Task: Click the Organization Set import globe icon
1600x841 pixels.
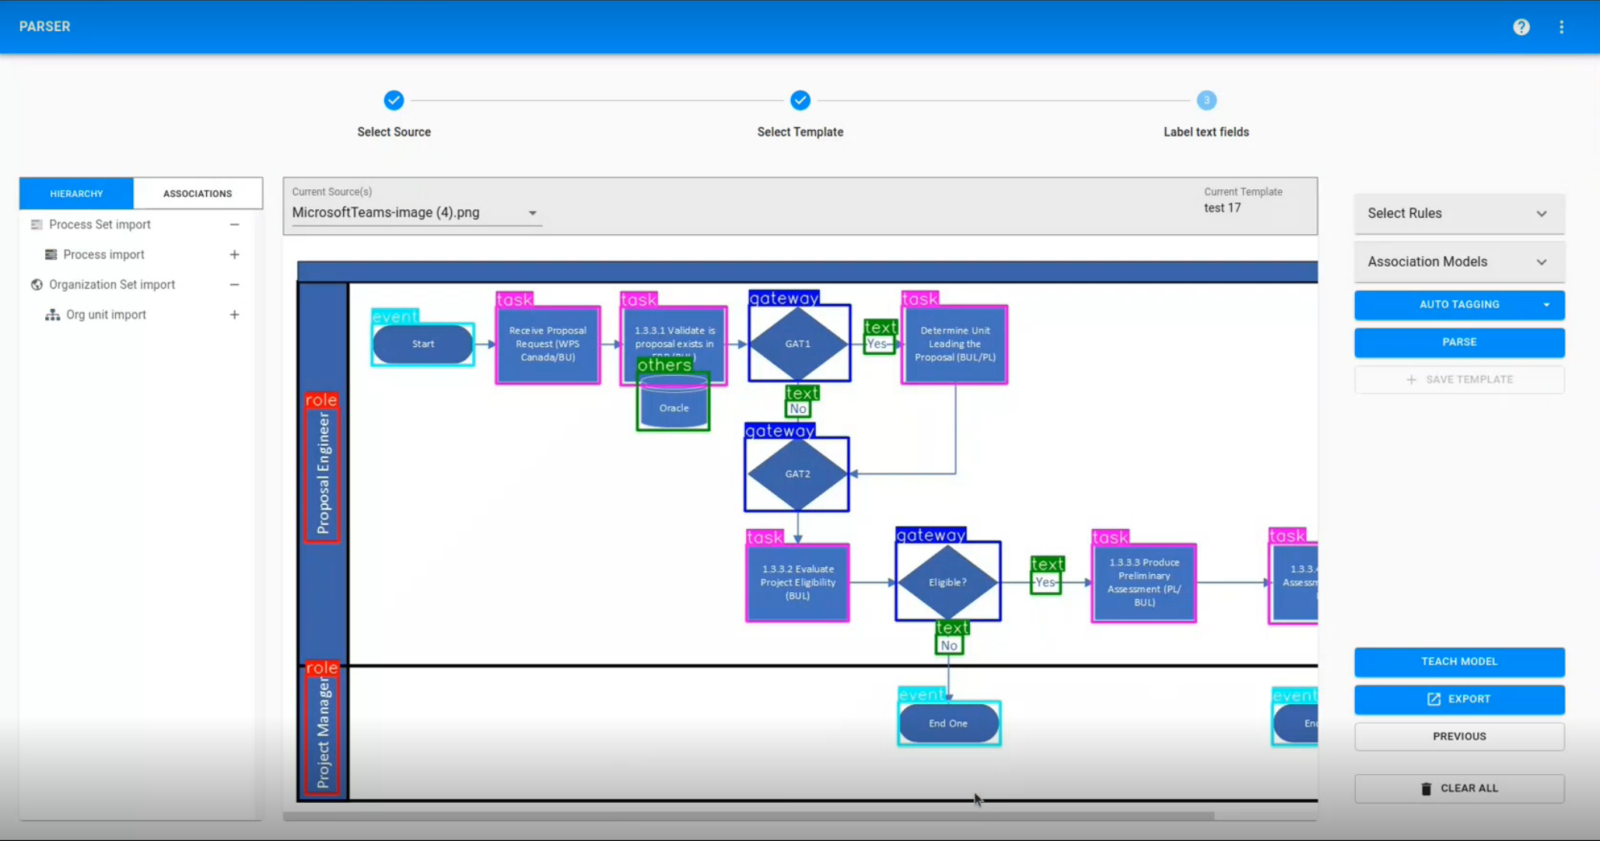Action: (x=37, y=285)
